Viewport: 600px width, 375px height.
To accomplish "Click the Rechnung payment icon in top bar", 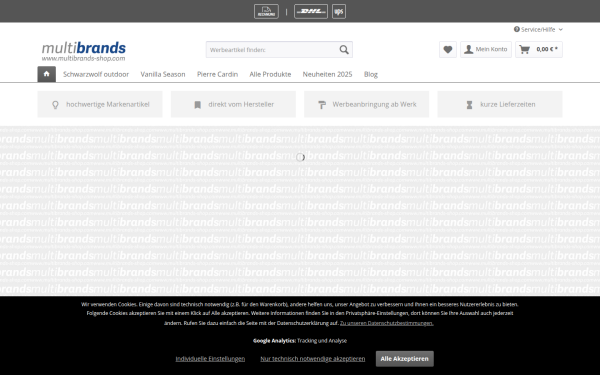I will point(266,11).
